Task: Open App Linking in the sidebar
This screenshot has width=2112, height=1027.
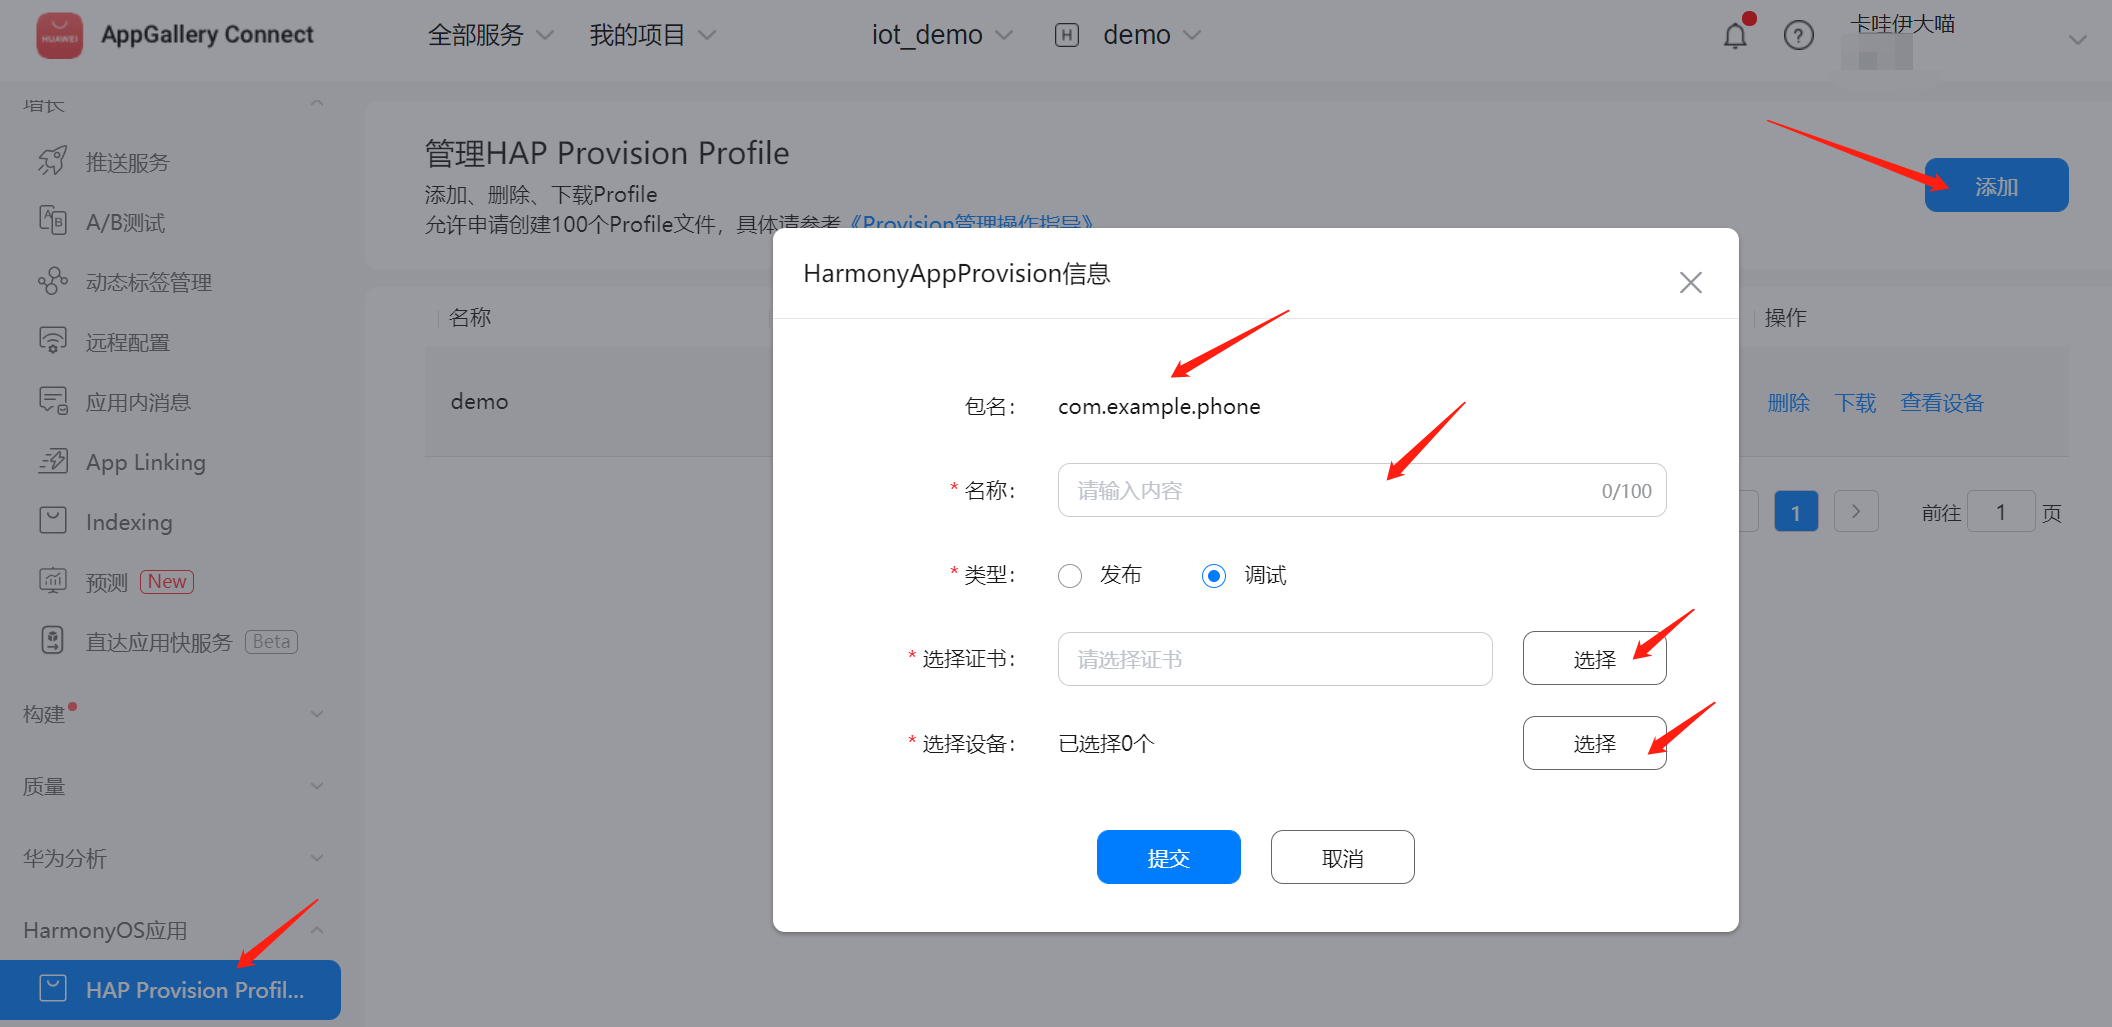Action: click(x=145, y=462)
